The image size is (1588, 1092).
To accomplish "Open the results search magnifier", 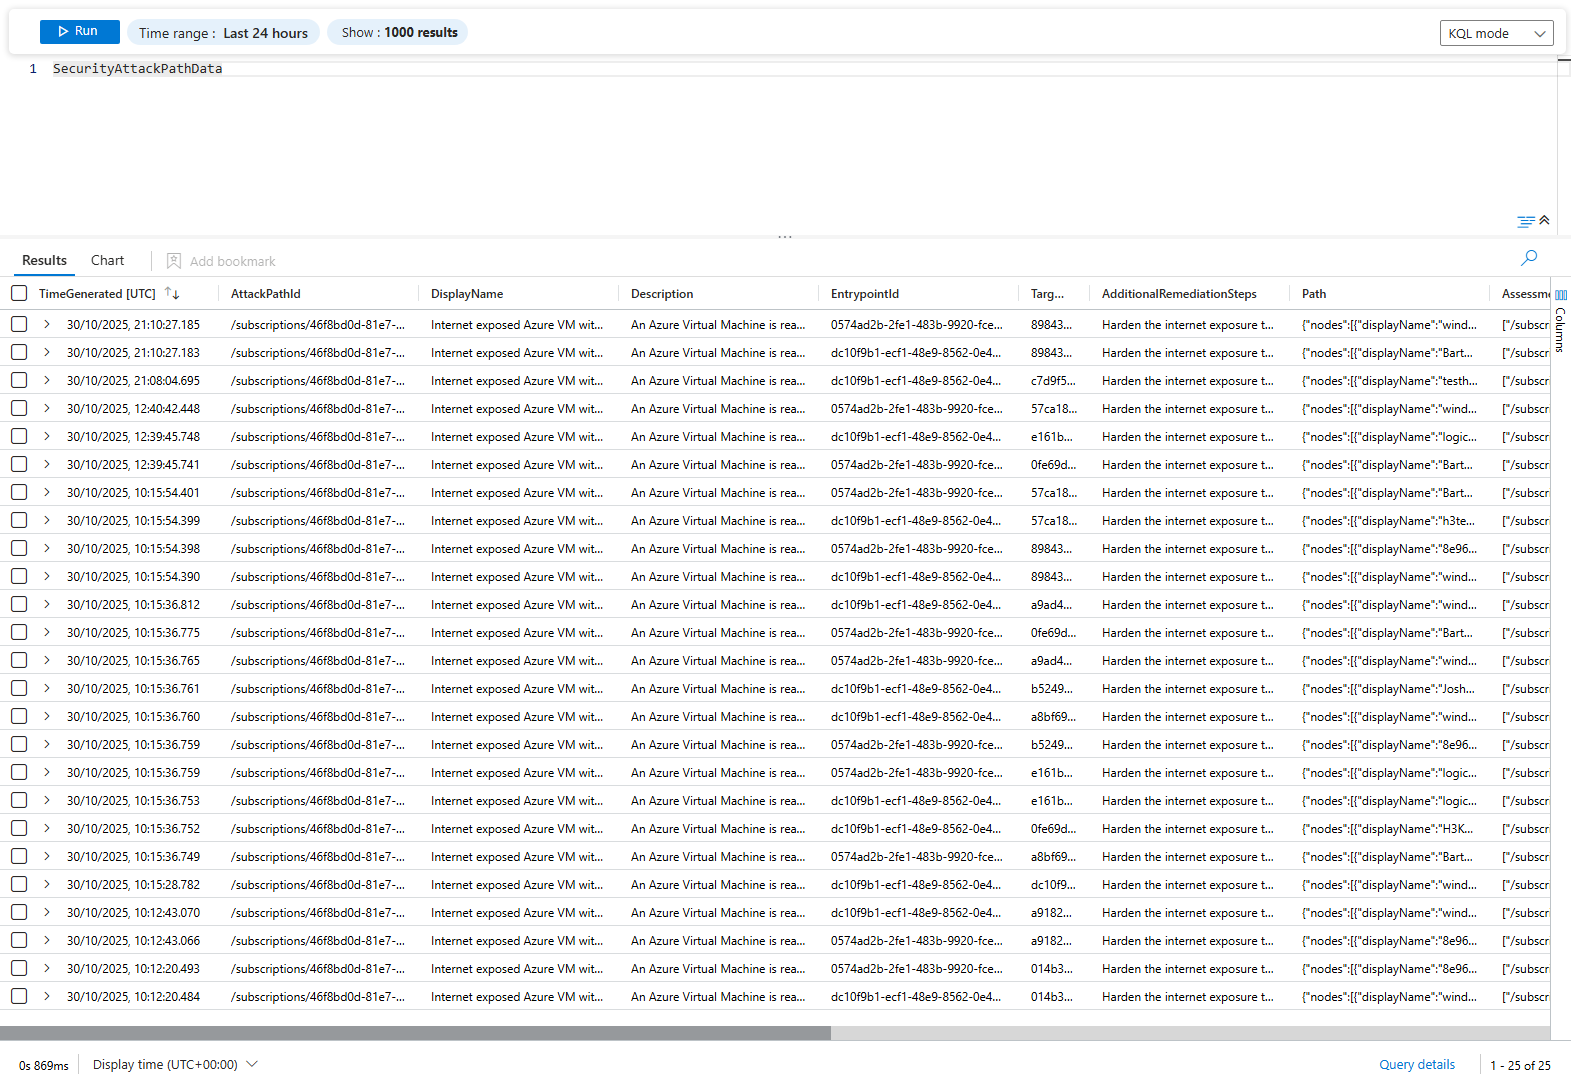I will [x=1528, y=258].
